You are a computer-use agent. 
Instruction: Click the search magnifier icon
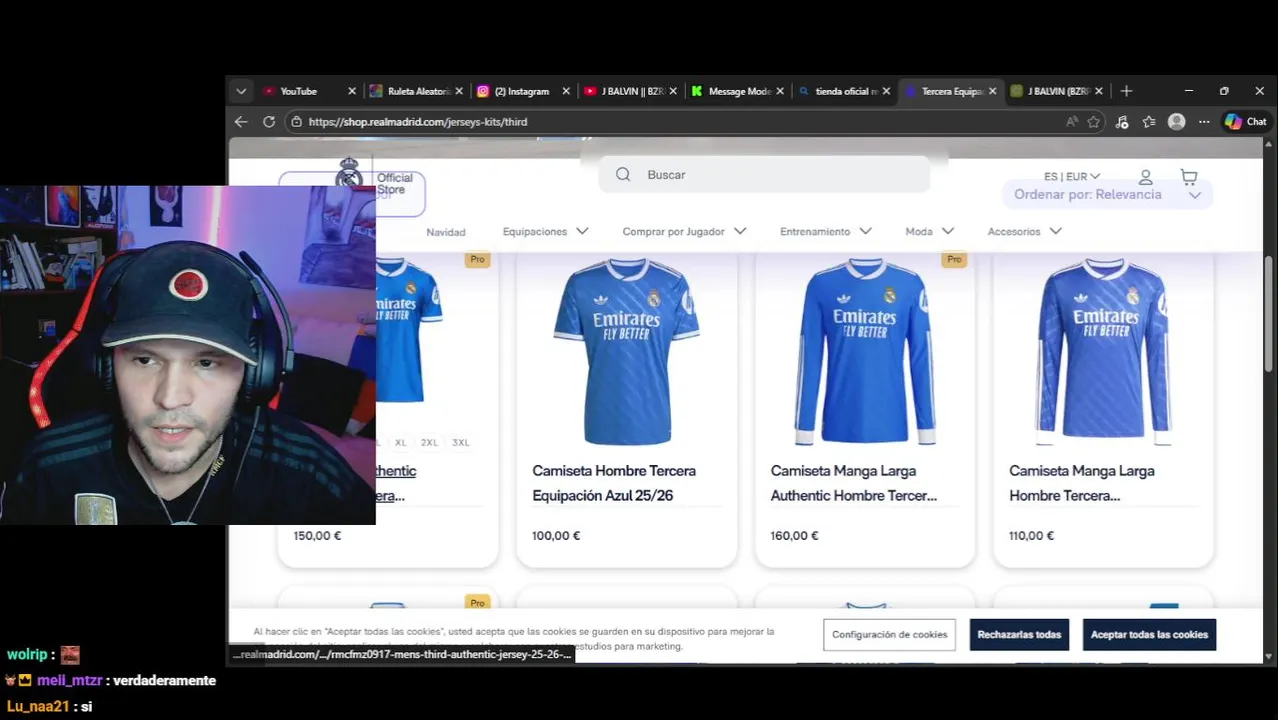[623, 175]
